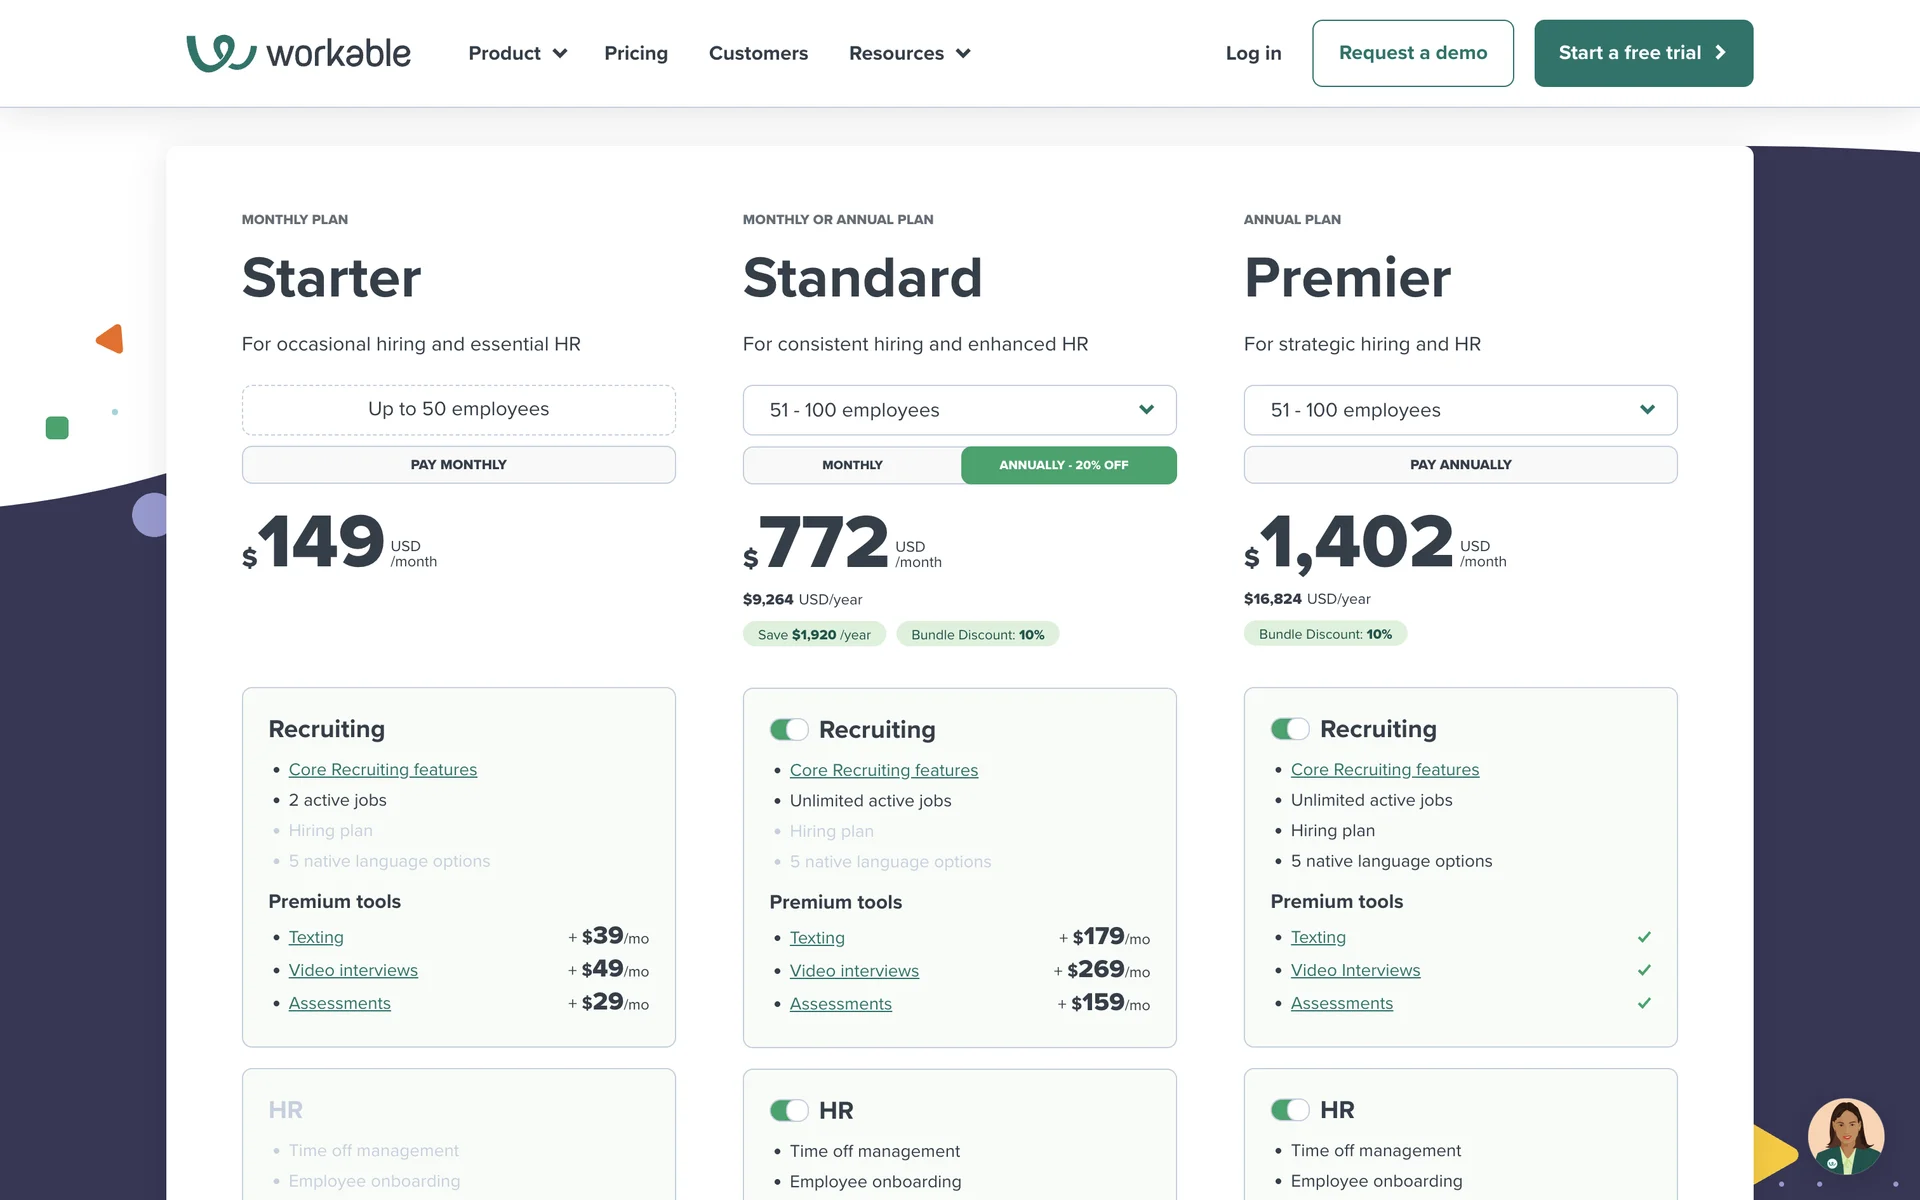Switch Standard billing to Monthly

tap(852, 465)
